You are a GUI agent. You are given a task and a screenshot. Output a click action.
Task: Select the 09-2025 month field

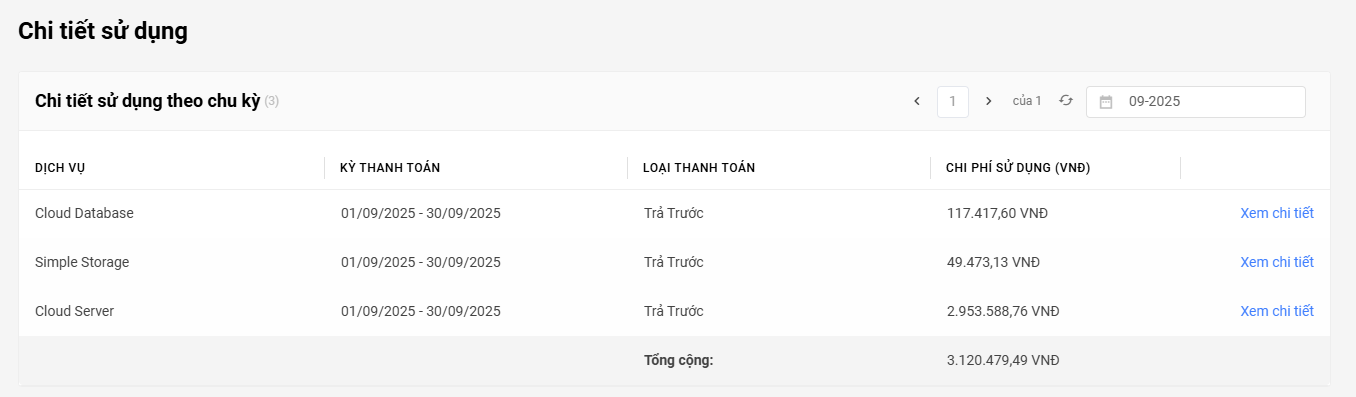(x=1196, y=102)
